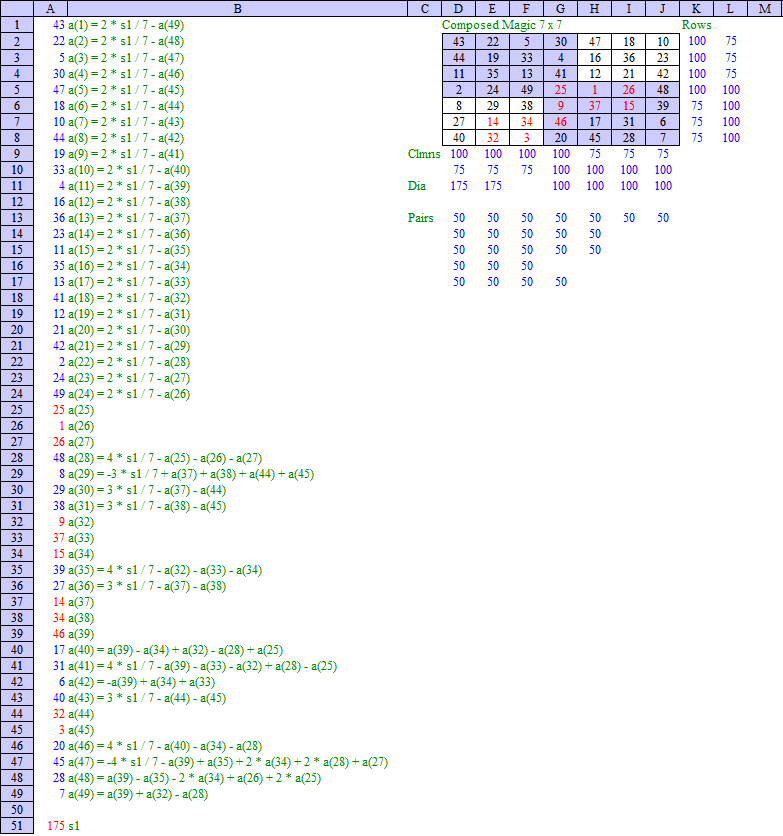Select column A header
This screenshot has width=783, height=836.
(50, 9)
